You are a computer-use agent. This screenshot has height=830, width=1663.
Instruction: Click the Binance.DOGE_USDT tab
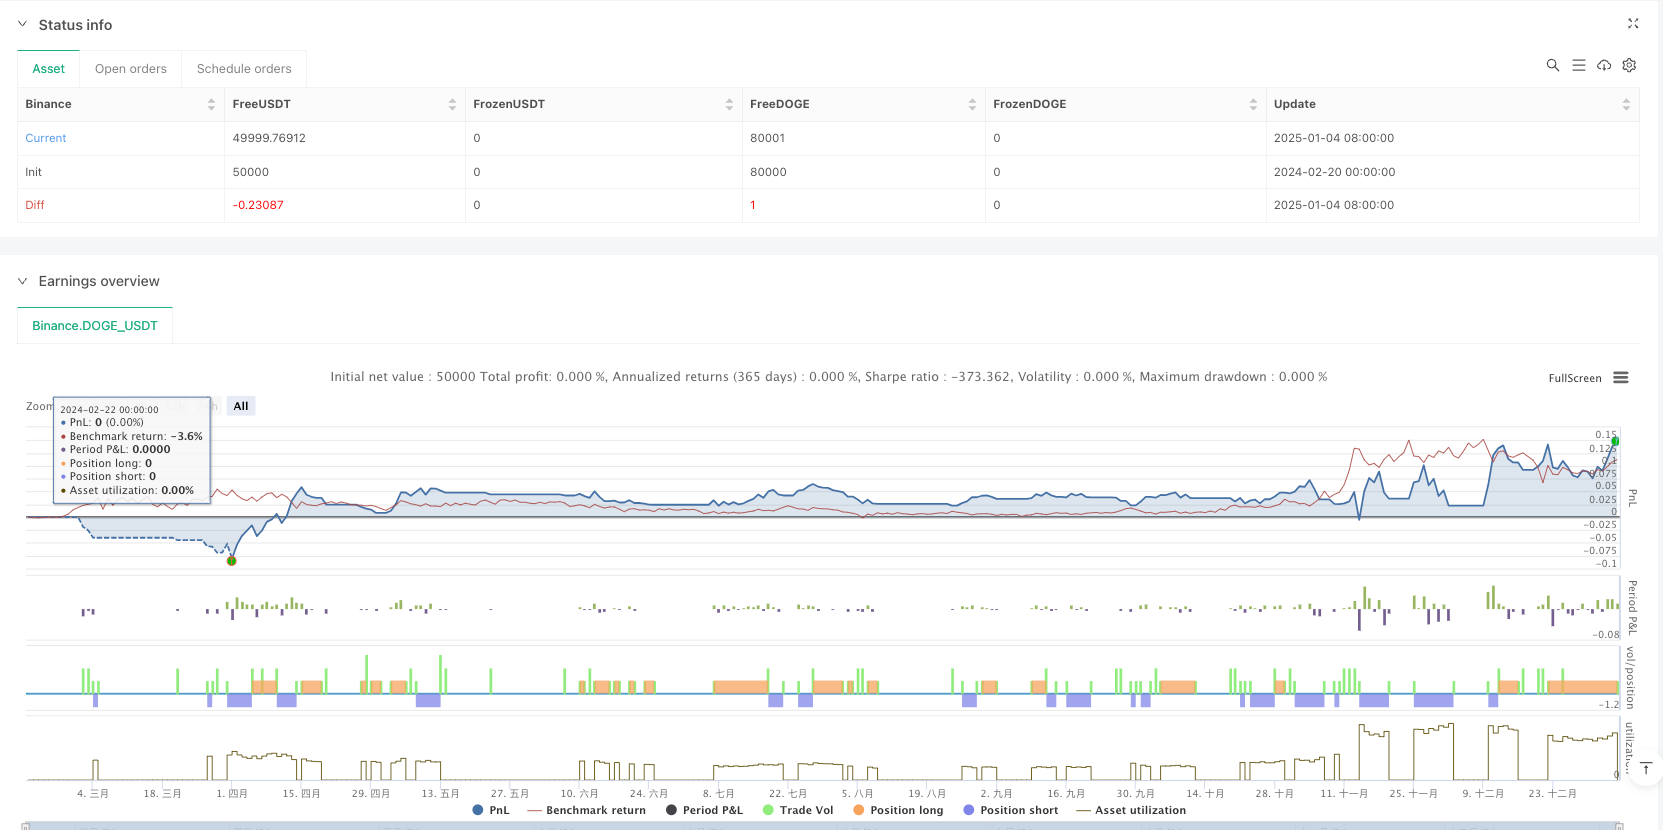(x=95, y=326)
